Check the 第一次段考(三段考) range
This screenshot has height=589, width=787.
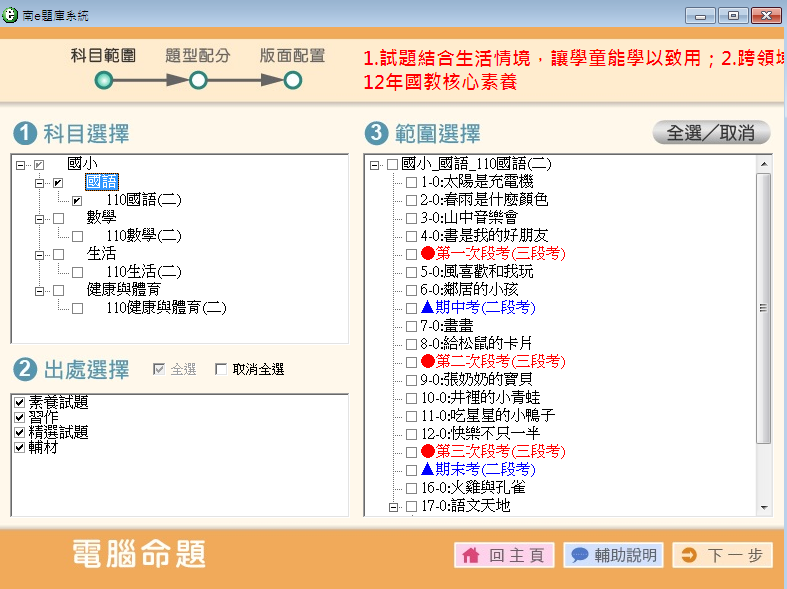[411, 254]
